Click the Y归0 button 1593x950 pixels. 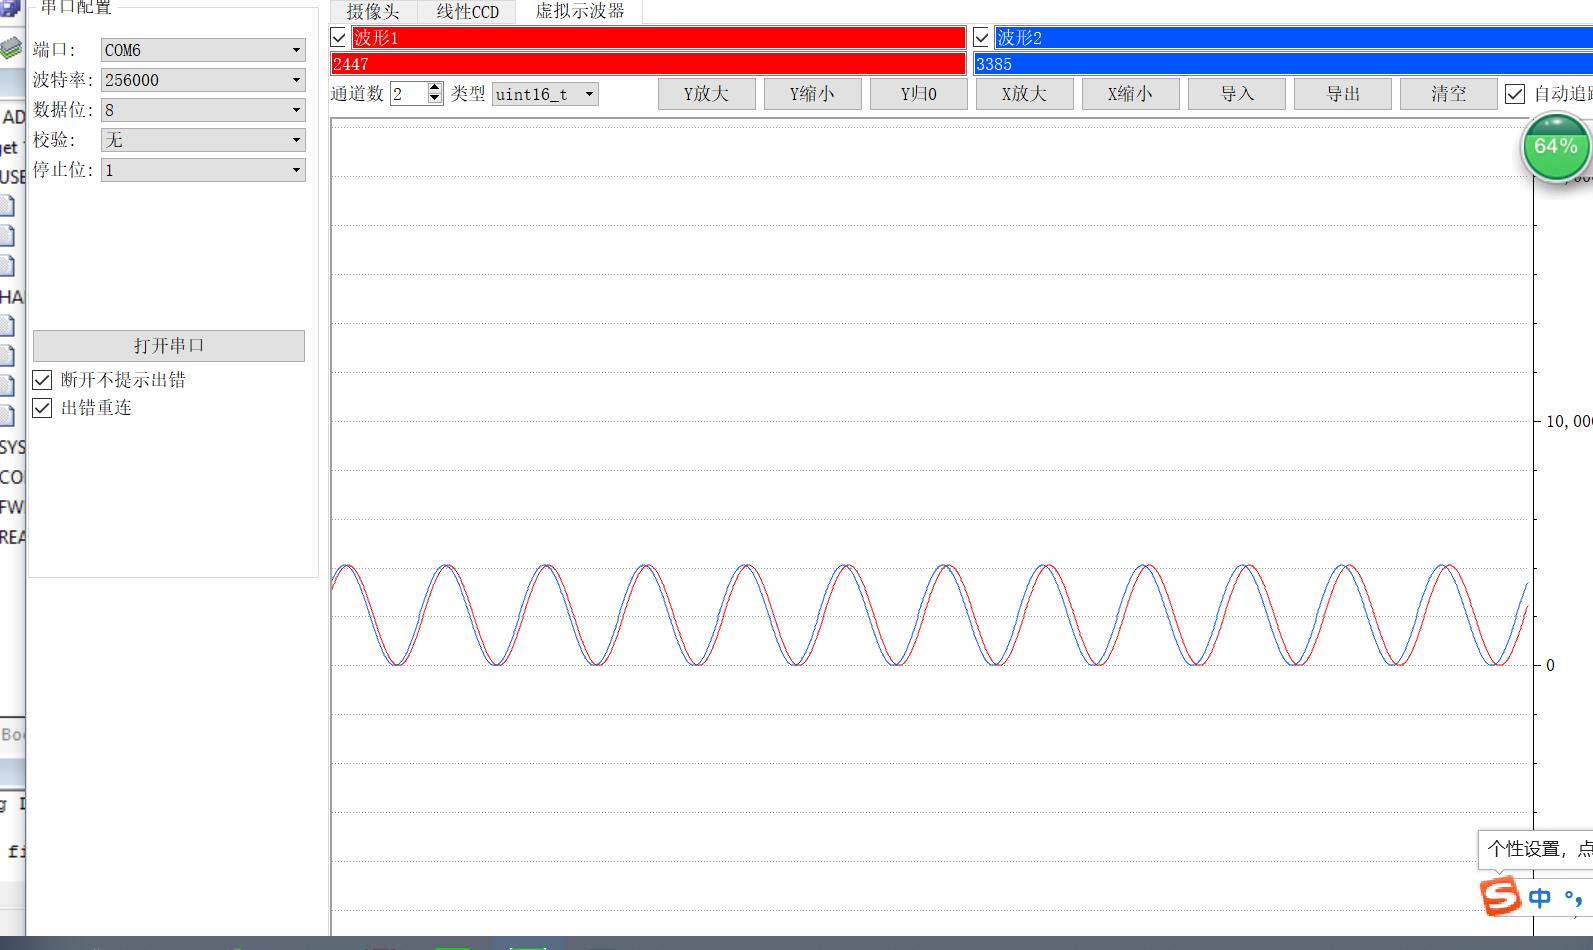918,94
